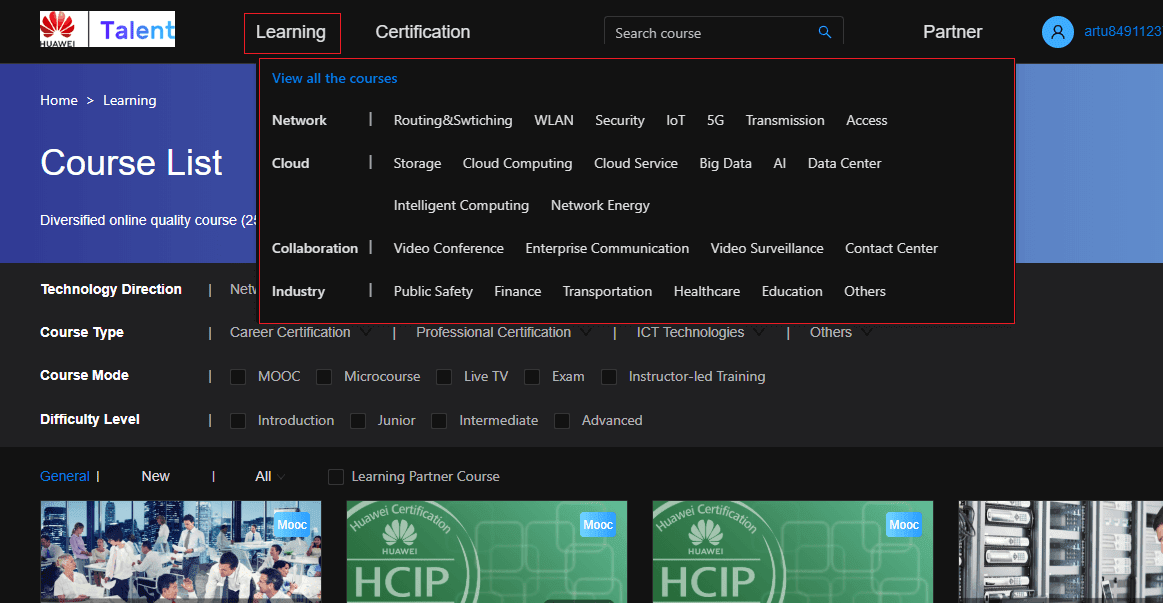The width and height of the screenshot is (1163, 603).
Task: Tick the Advanced difficulty checkbox
Action: [562, 421]
